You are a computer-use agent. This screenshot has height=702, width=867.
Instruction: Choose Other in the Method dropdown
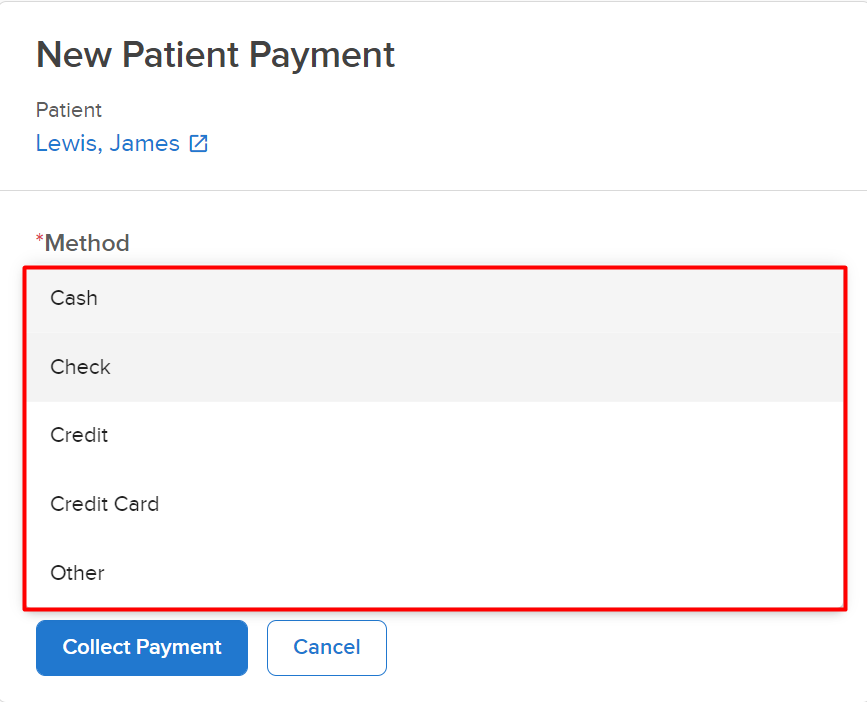coord(435,573)
